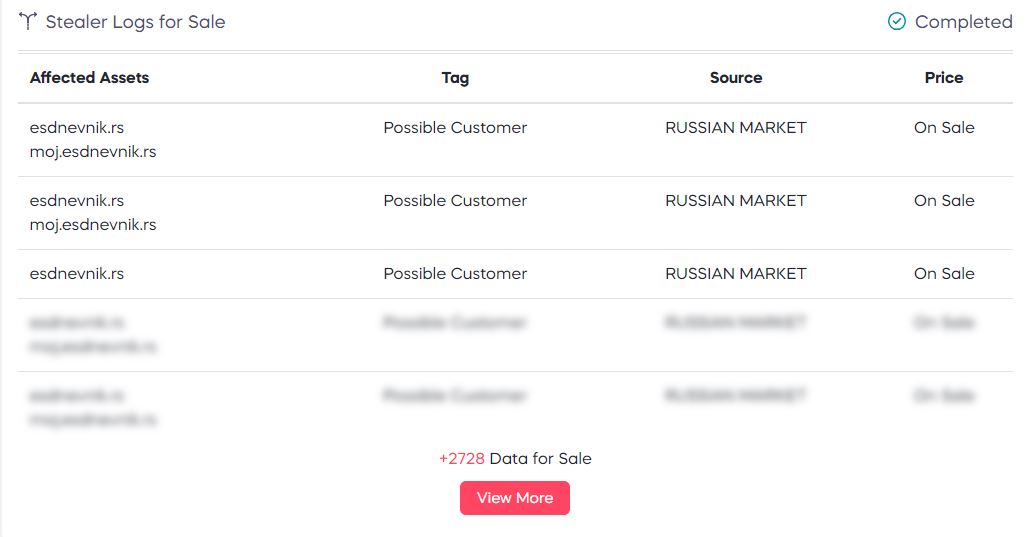This screenshot has height=537, width=1027.
Task: Select the Price column header
Action: [x=944, y=77]
